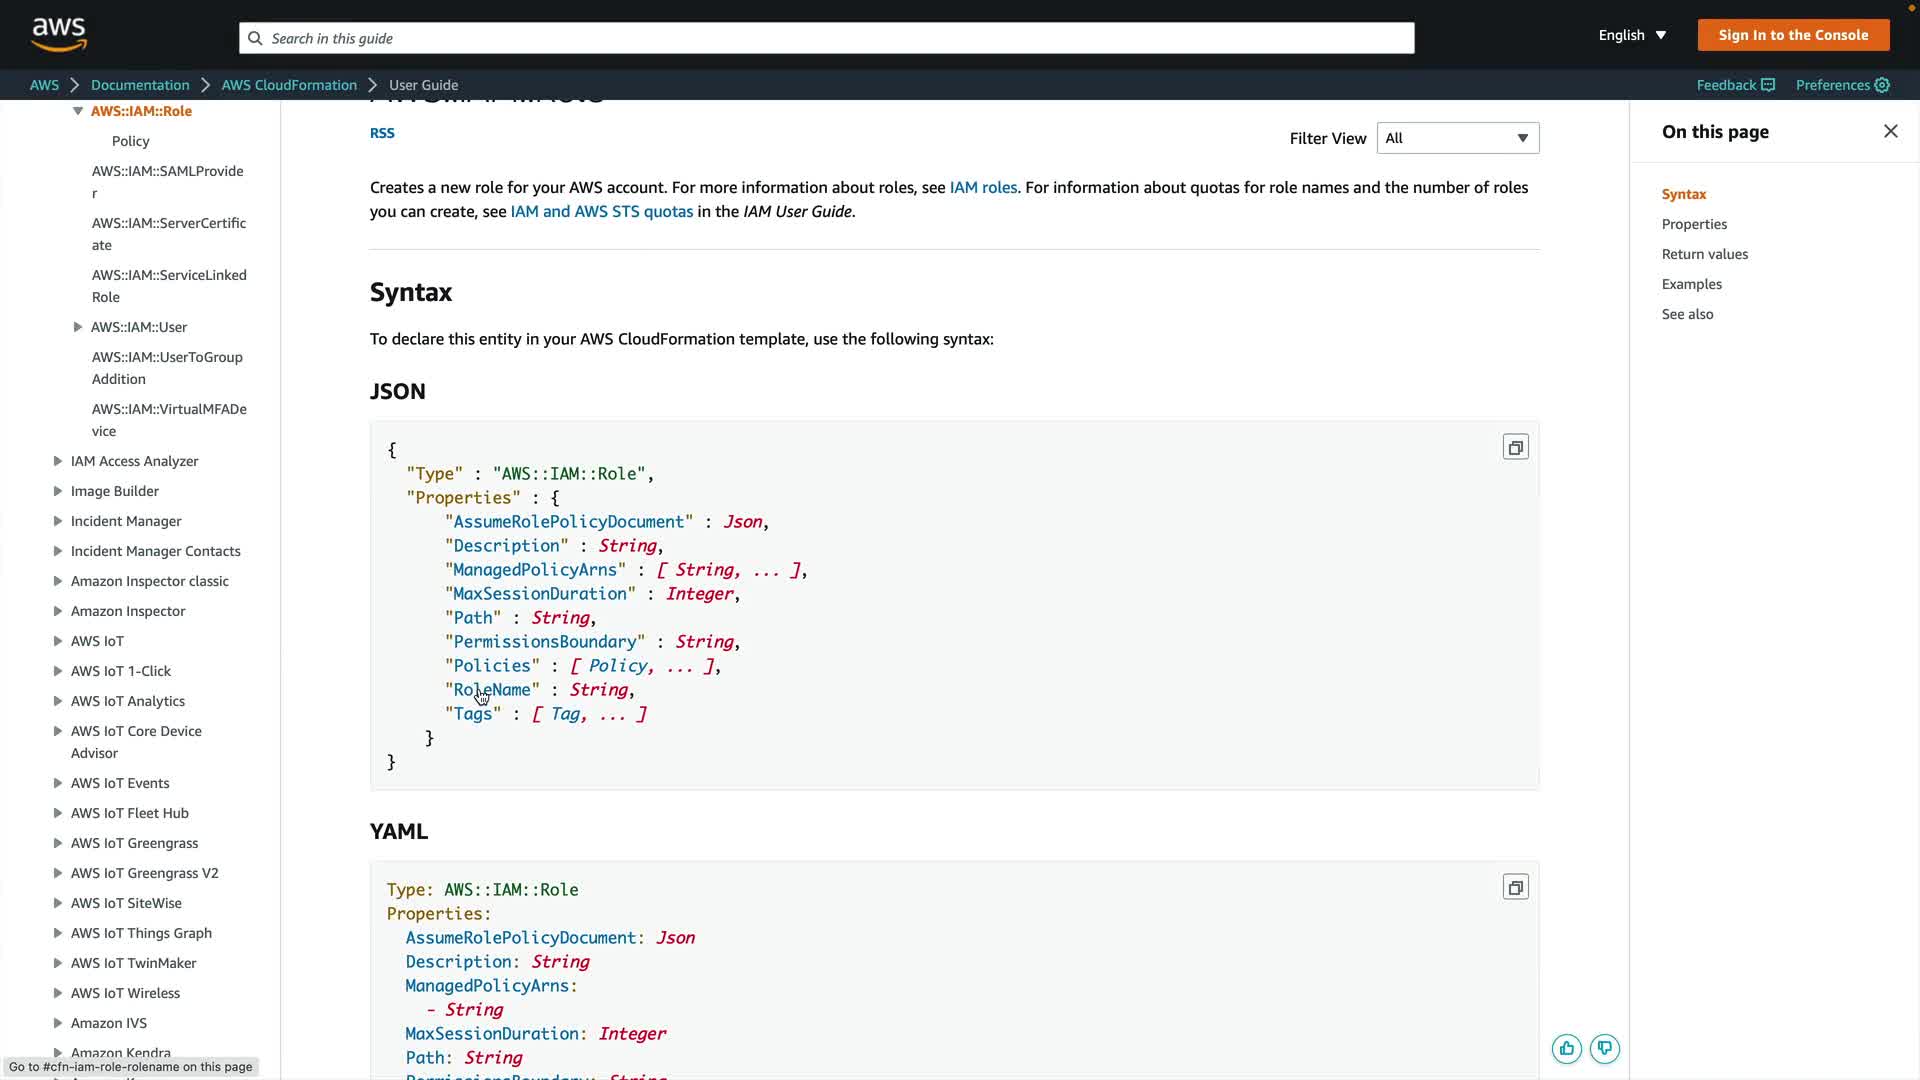Expand the IAM Access Analyzer section
The width and height of the screenshot is (1920, 1080).
click(58, 461)
